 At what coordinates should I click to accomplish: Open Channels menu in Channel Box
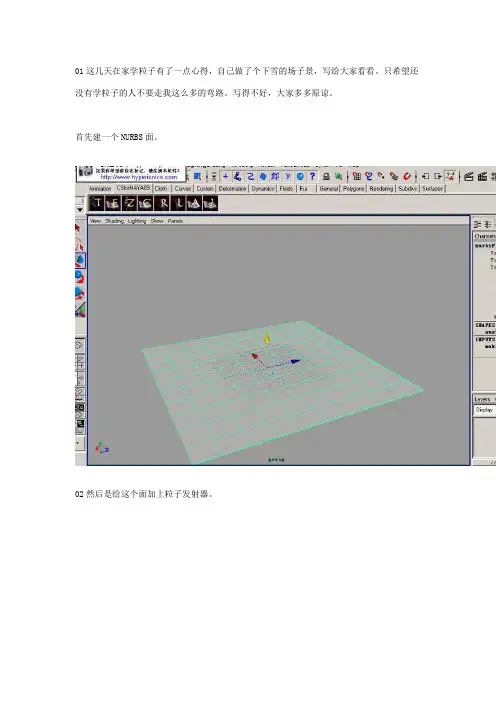(485, 236)
